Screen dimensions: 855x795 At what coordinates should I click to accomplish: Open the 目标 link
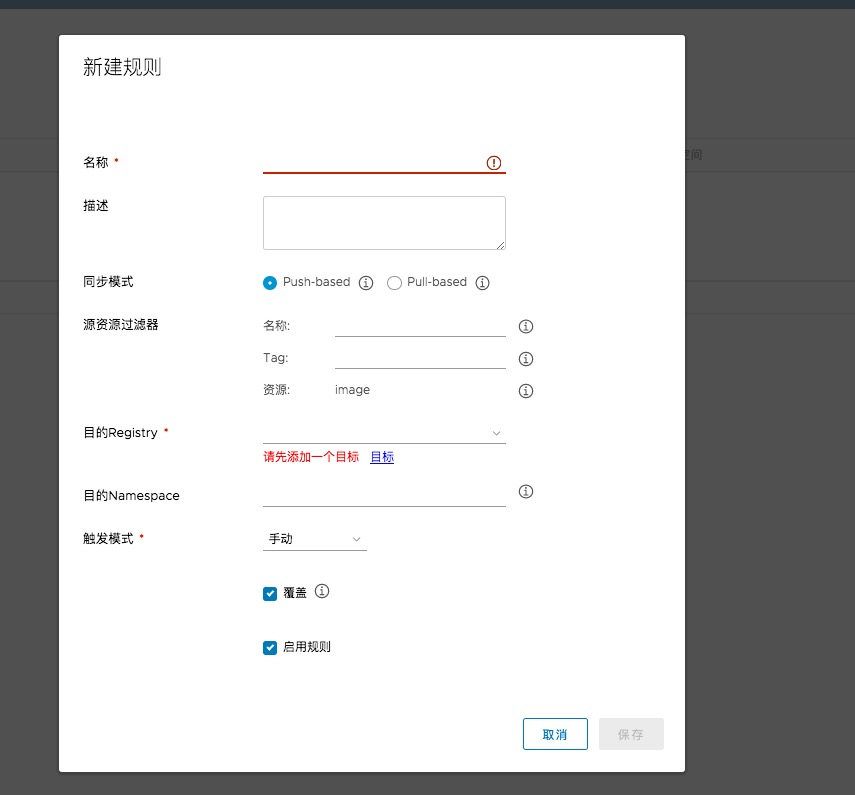click(382, 457)
